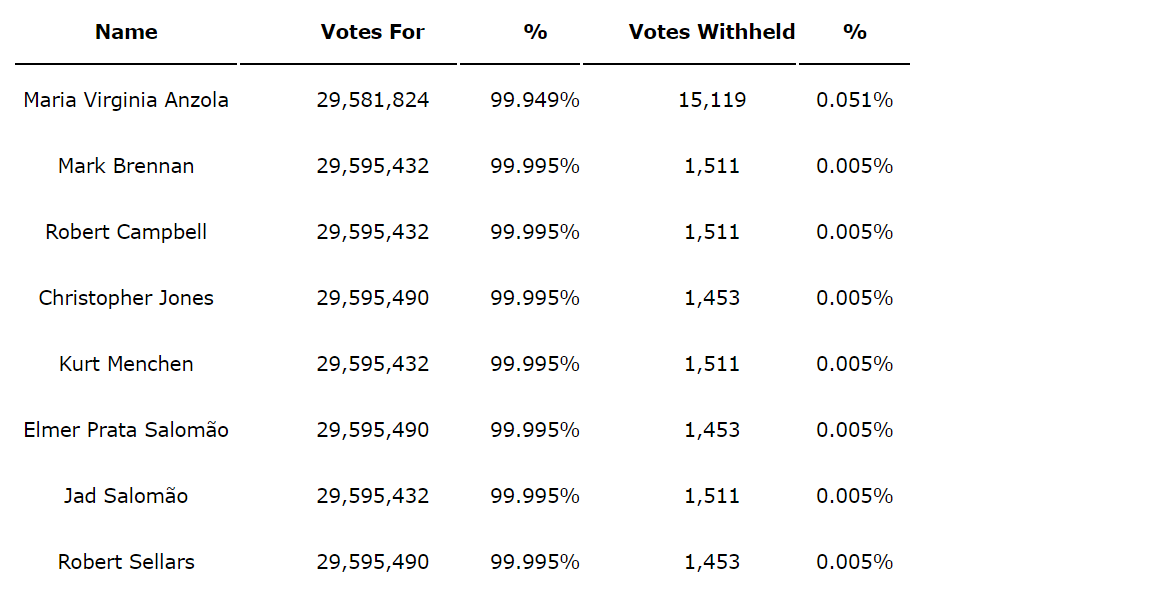Click the Name column header

click(126, 32)
